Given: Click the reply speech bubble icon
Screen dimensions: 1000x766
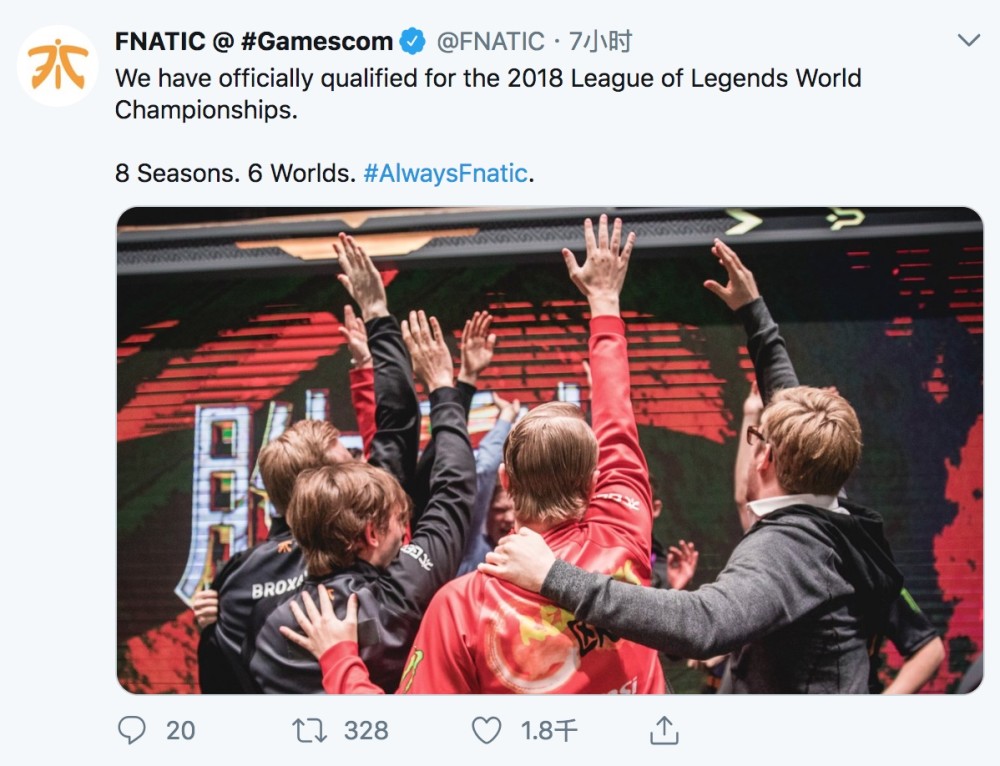Looking at the screenshot, I should pos(132,730).
